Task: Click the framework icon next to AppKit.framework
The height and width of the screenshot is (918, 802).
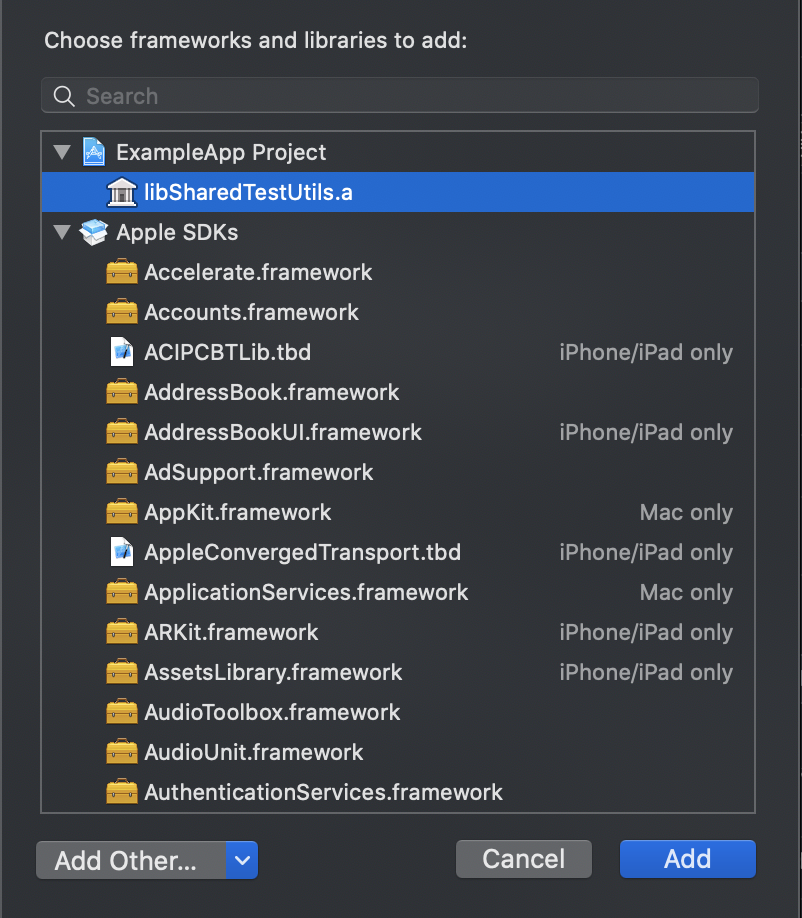Action: pos(121,511)
